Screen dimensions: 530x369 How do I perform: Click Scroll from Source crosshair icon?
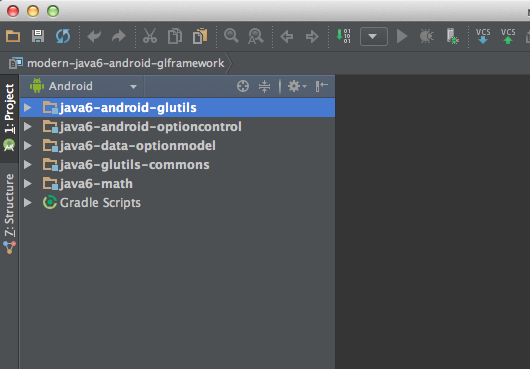[243, 86]
